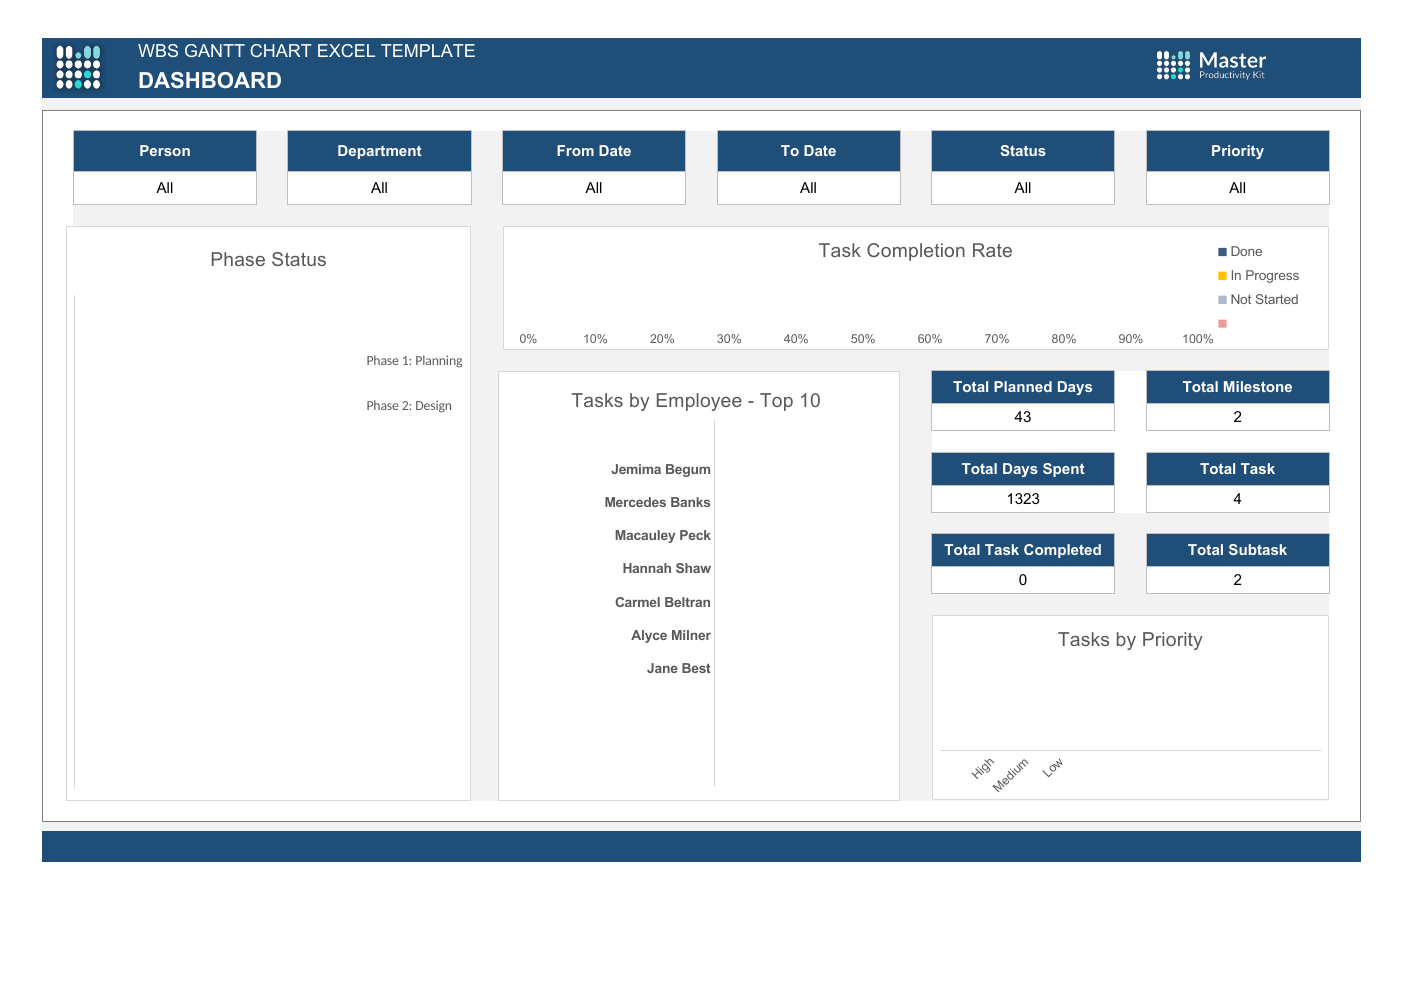The height and width of the screenshot is (993, 1404).
Task: Click the In Progress legend label
Action: coord(1265,276)
